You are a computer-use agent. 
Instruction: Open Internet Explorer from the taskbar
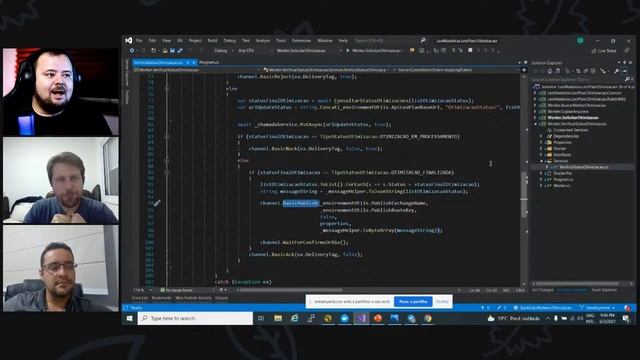point(295,318)
